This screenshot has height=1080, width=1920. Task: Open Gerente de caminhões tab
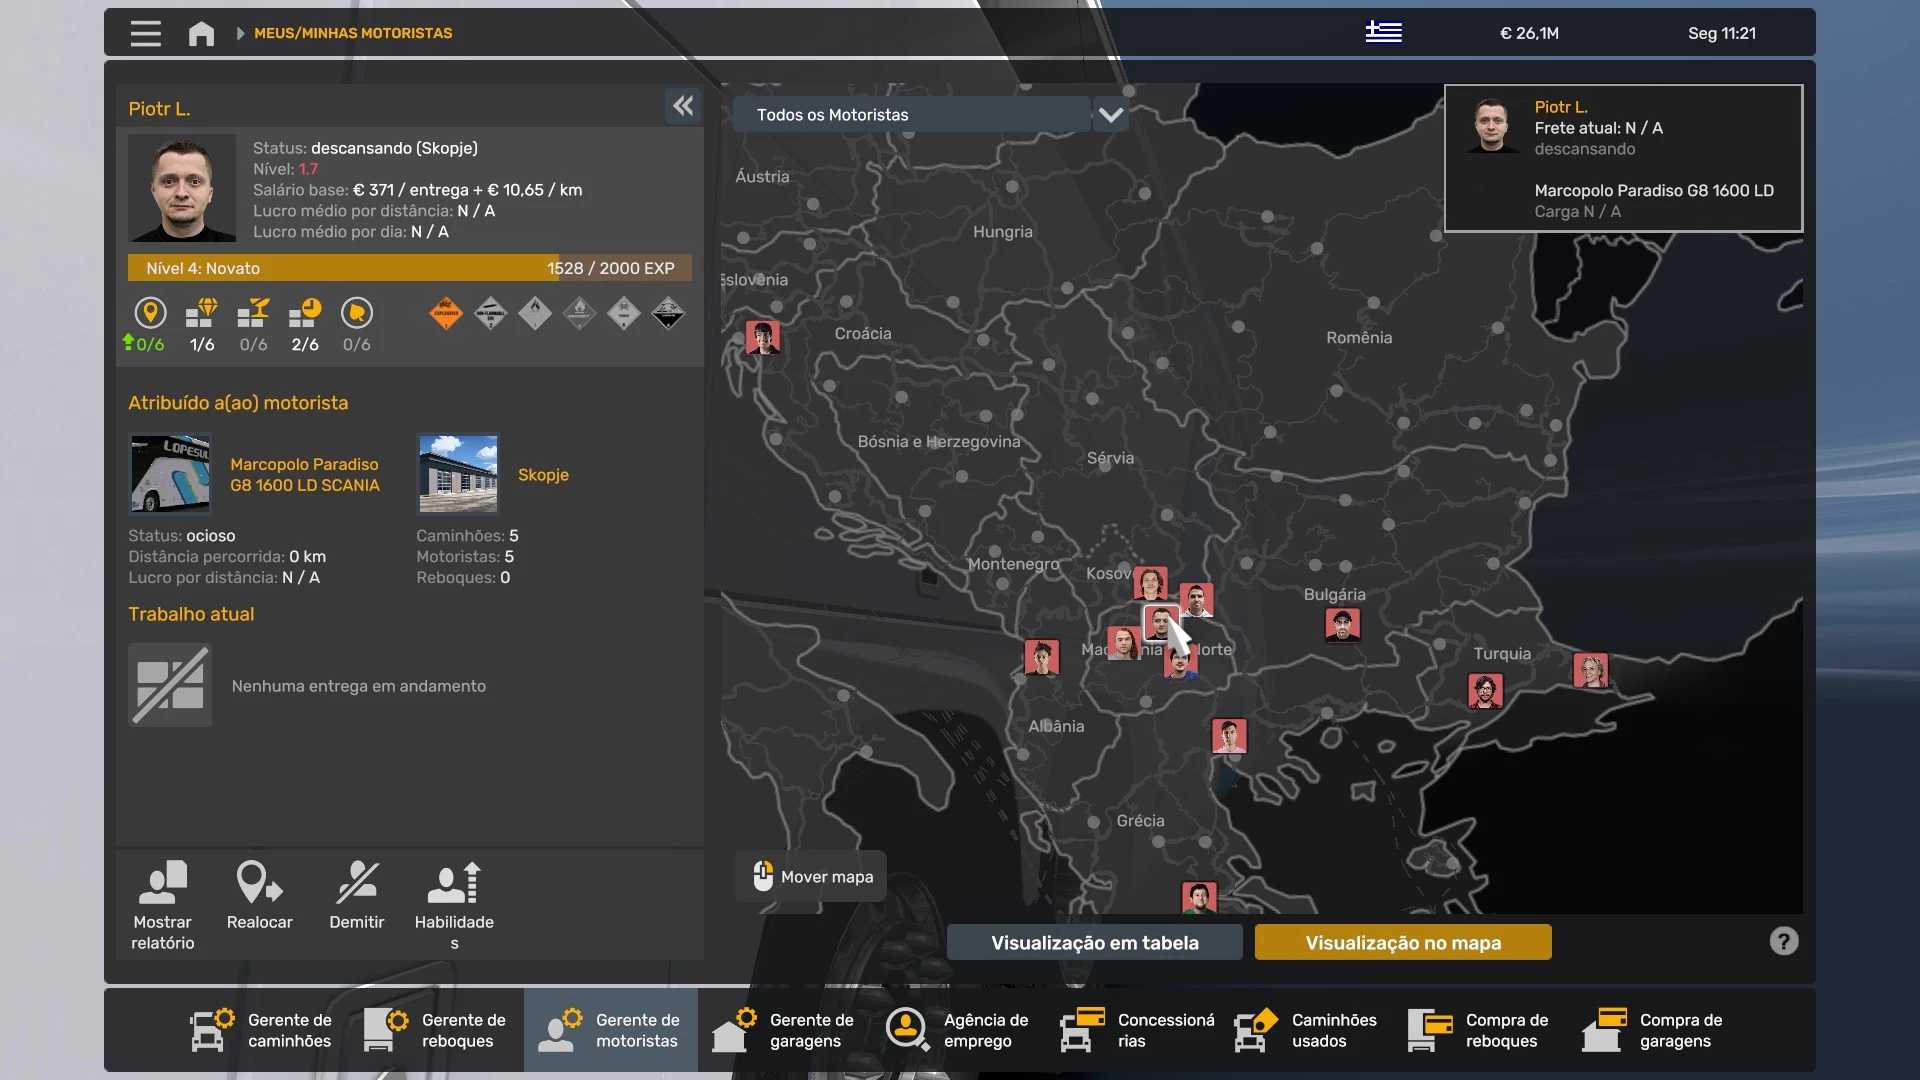(x=262, y=1030)
